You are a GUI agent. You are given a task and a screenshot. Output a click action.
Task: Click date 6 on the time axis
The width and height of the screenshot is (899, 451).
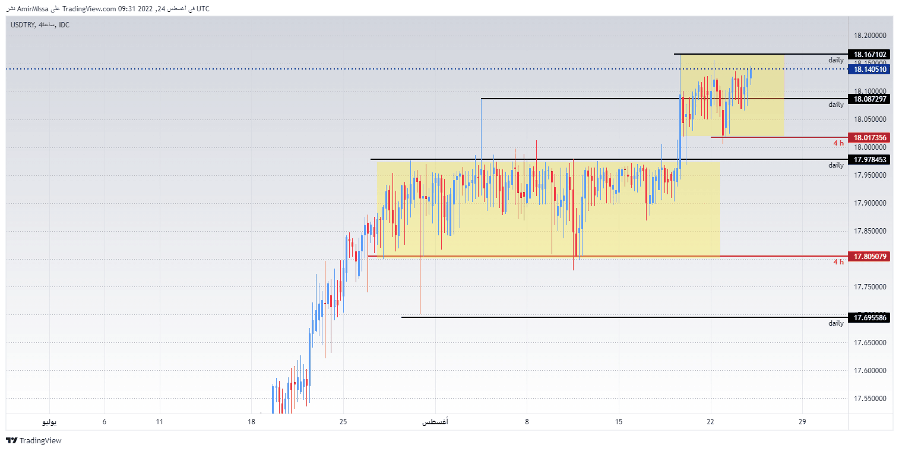coord(104,422)
